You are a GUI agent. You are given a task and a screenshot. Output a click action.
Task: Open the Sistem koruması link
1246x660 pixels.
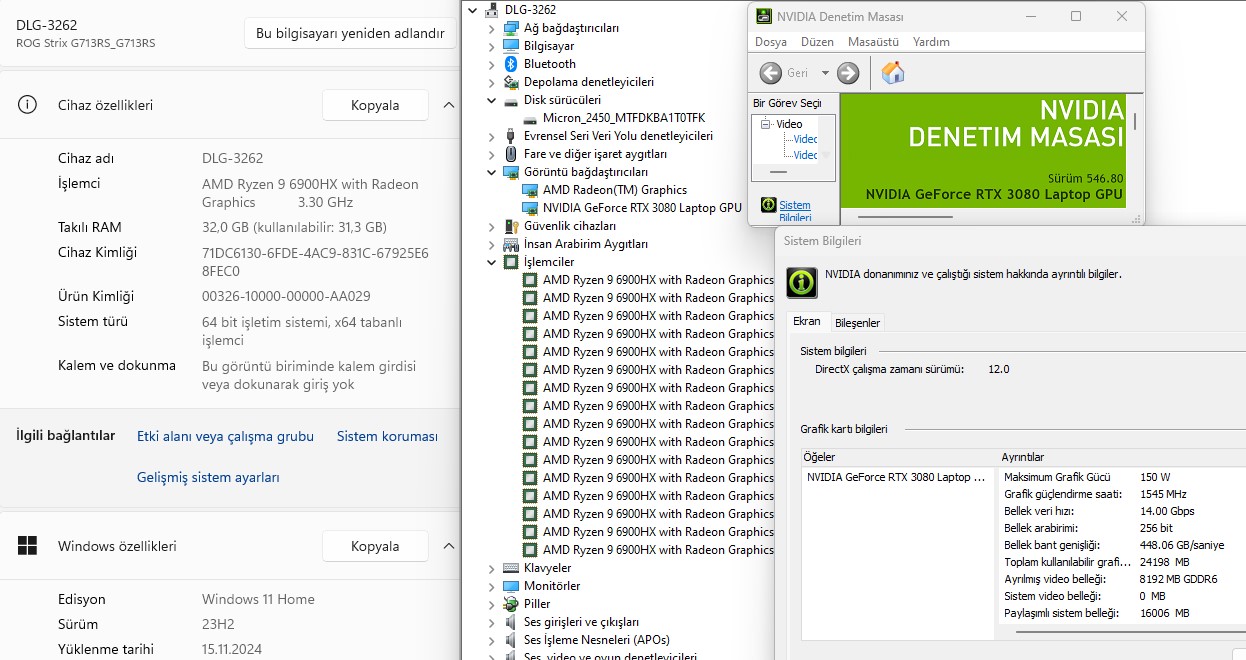[x=387, y=436]
